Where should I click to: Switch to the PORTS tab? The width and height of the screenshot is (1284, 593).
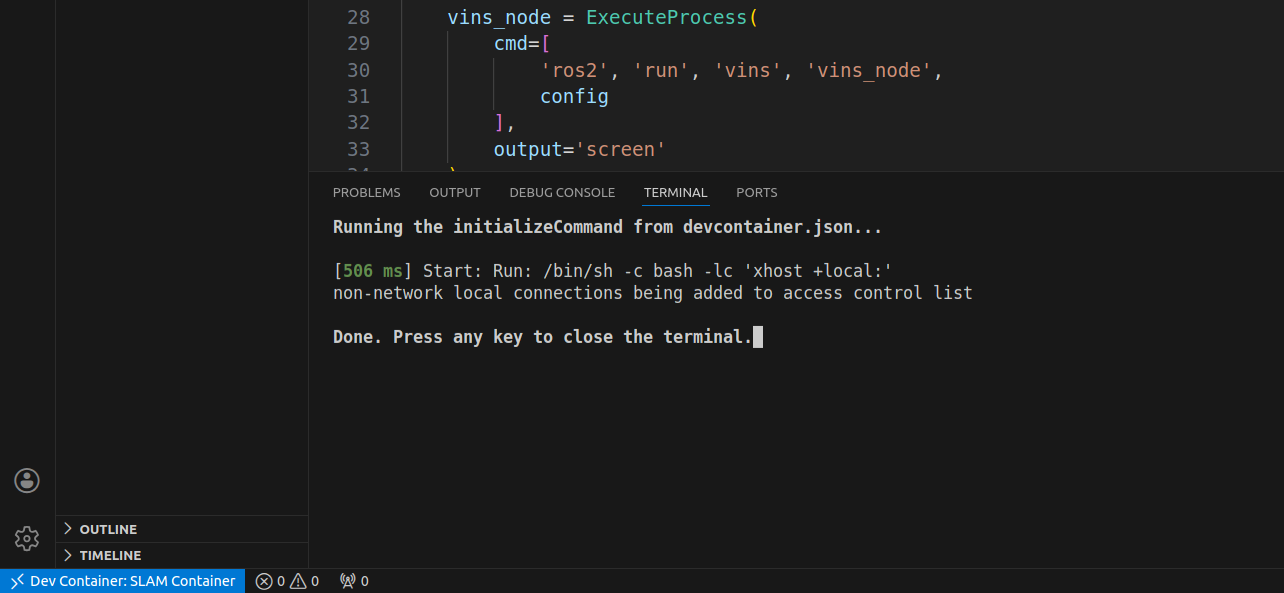point(756,192)
